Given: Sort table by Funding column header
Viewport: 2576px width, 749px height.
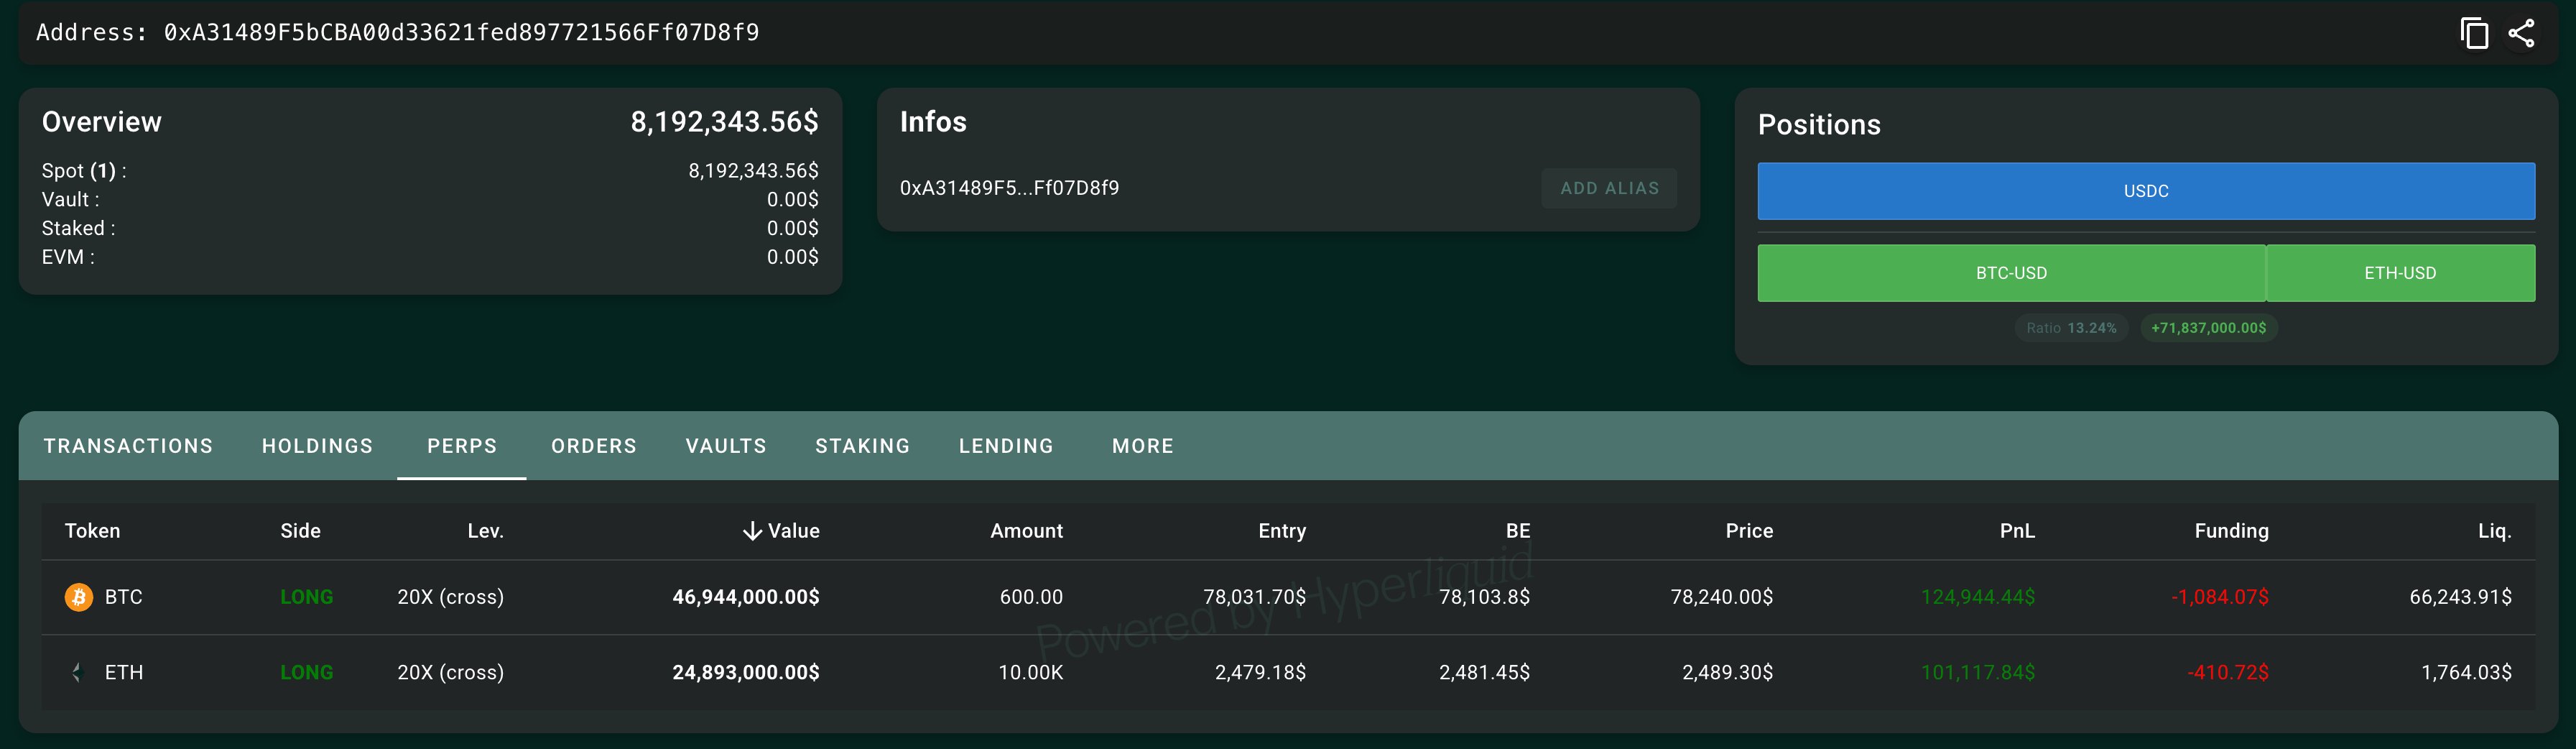Looking at the screenshot, I should point(2231,531).
